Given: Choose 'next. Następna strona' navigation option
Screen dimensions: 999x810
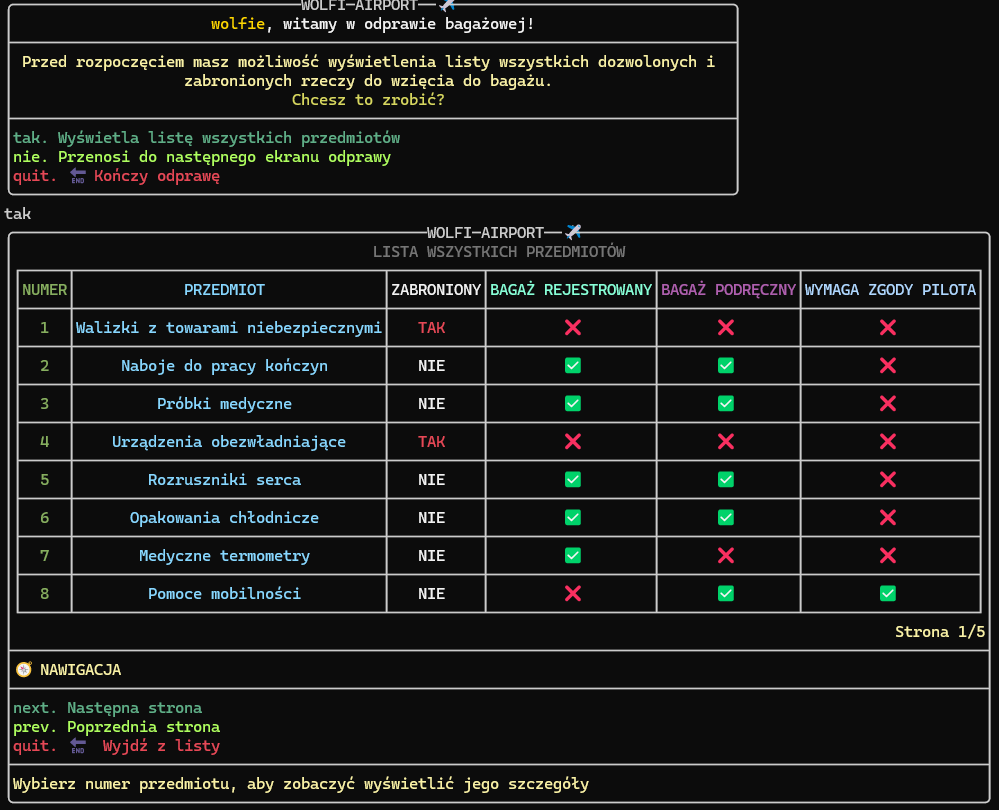Looking at the screenshot, I should pos(107,708).
